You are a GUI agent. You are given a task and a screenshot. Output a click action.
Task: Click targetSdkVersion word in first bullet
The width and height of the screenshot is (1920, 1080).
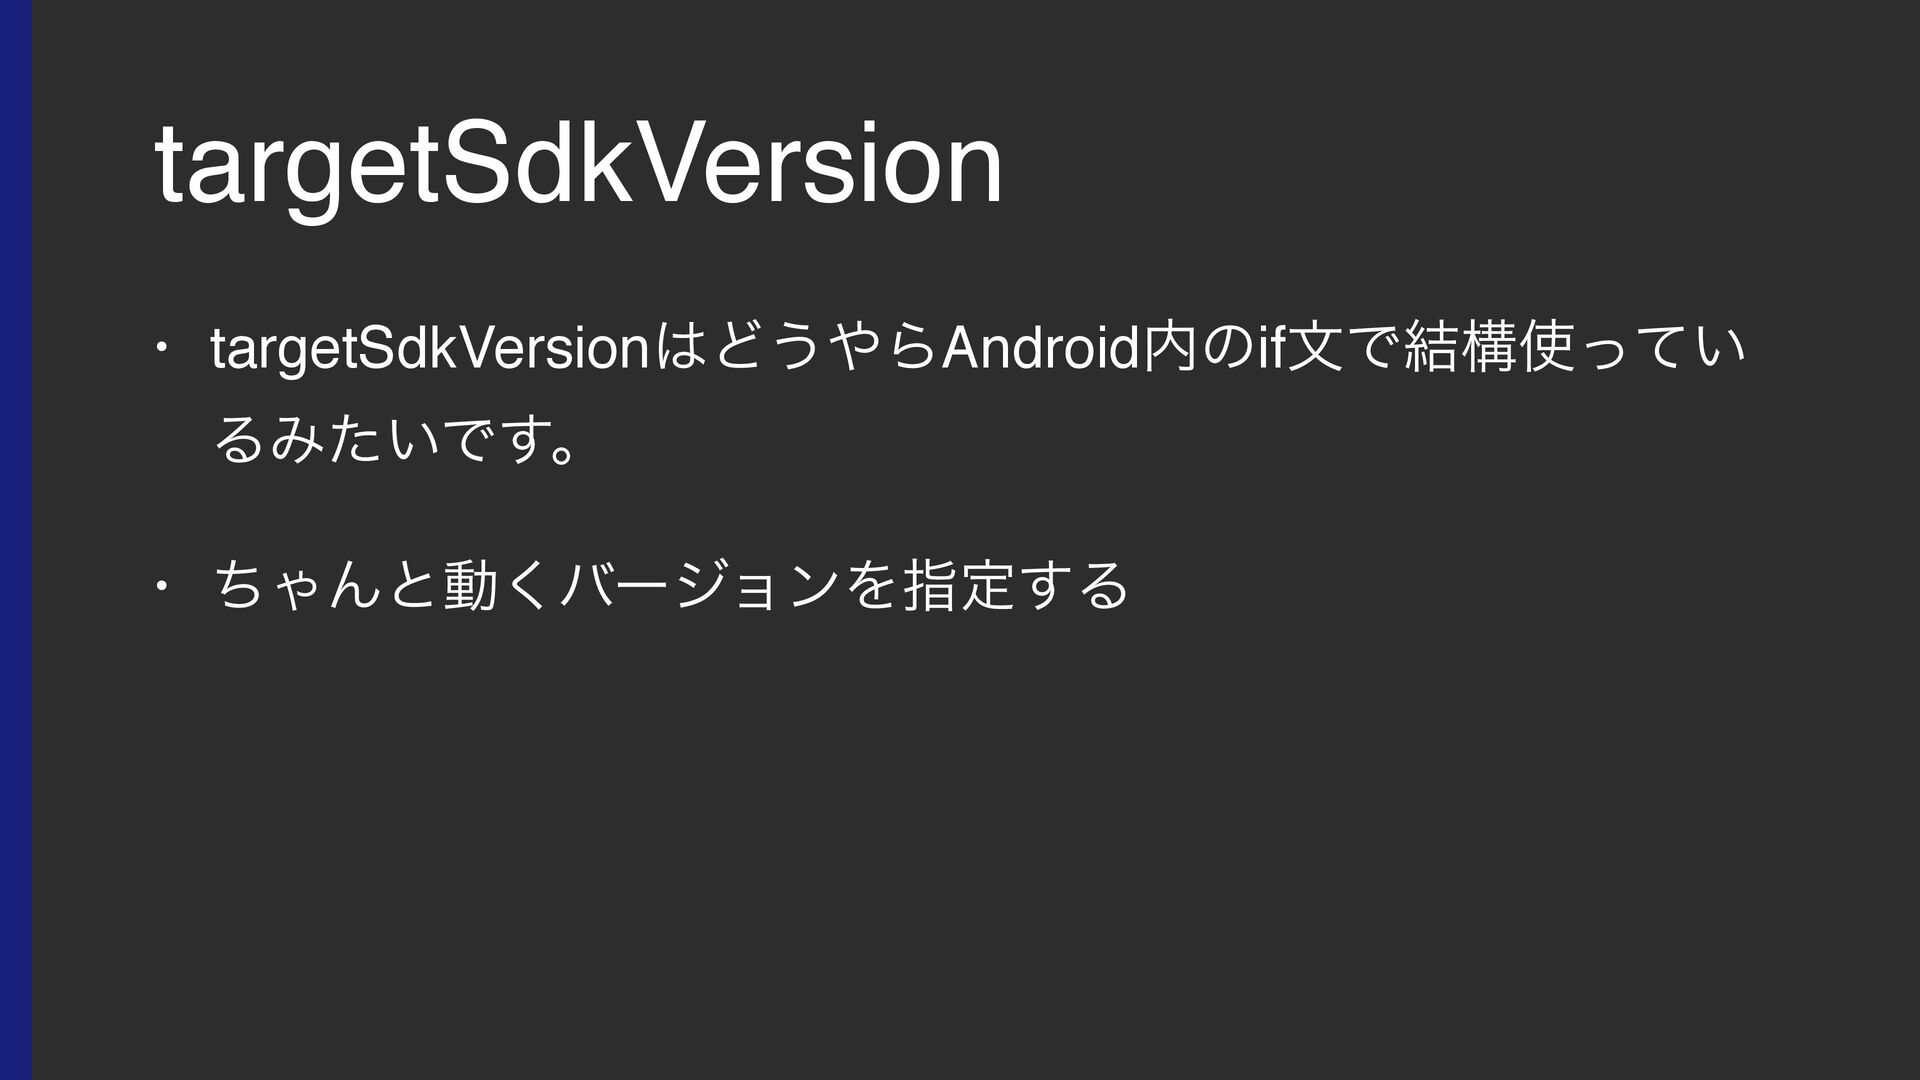click(x=431, y=348)
